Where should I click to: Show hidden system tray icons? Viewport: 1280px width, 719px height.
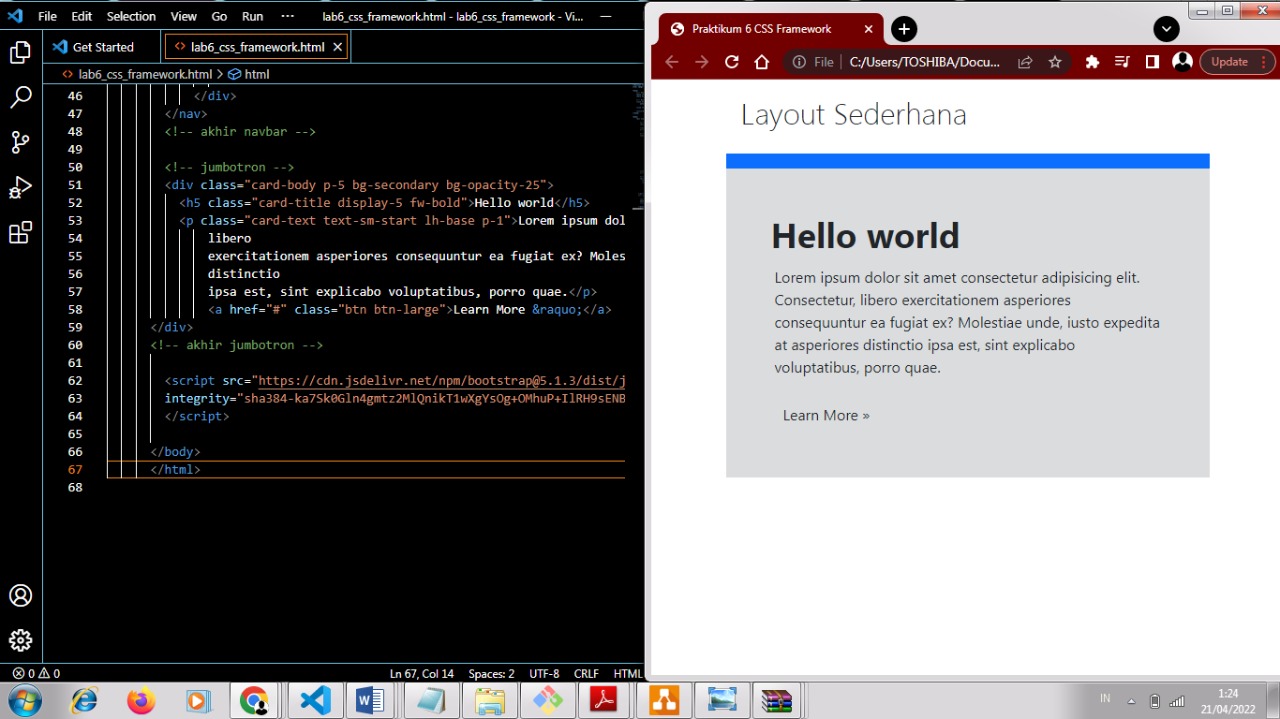(x=1131, y=701)
